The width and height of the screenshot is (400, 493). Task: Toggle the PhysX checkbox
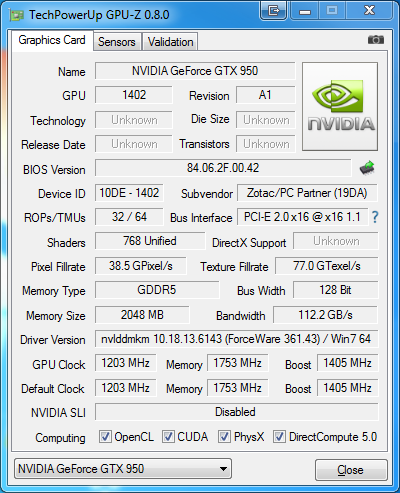point(224,436)
